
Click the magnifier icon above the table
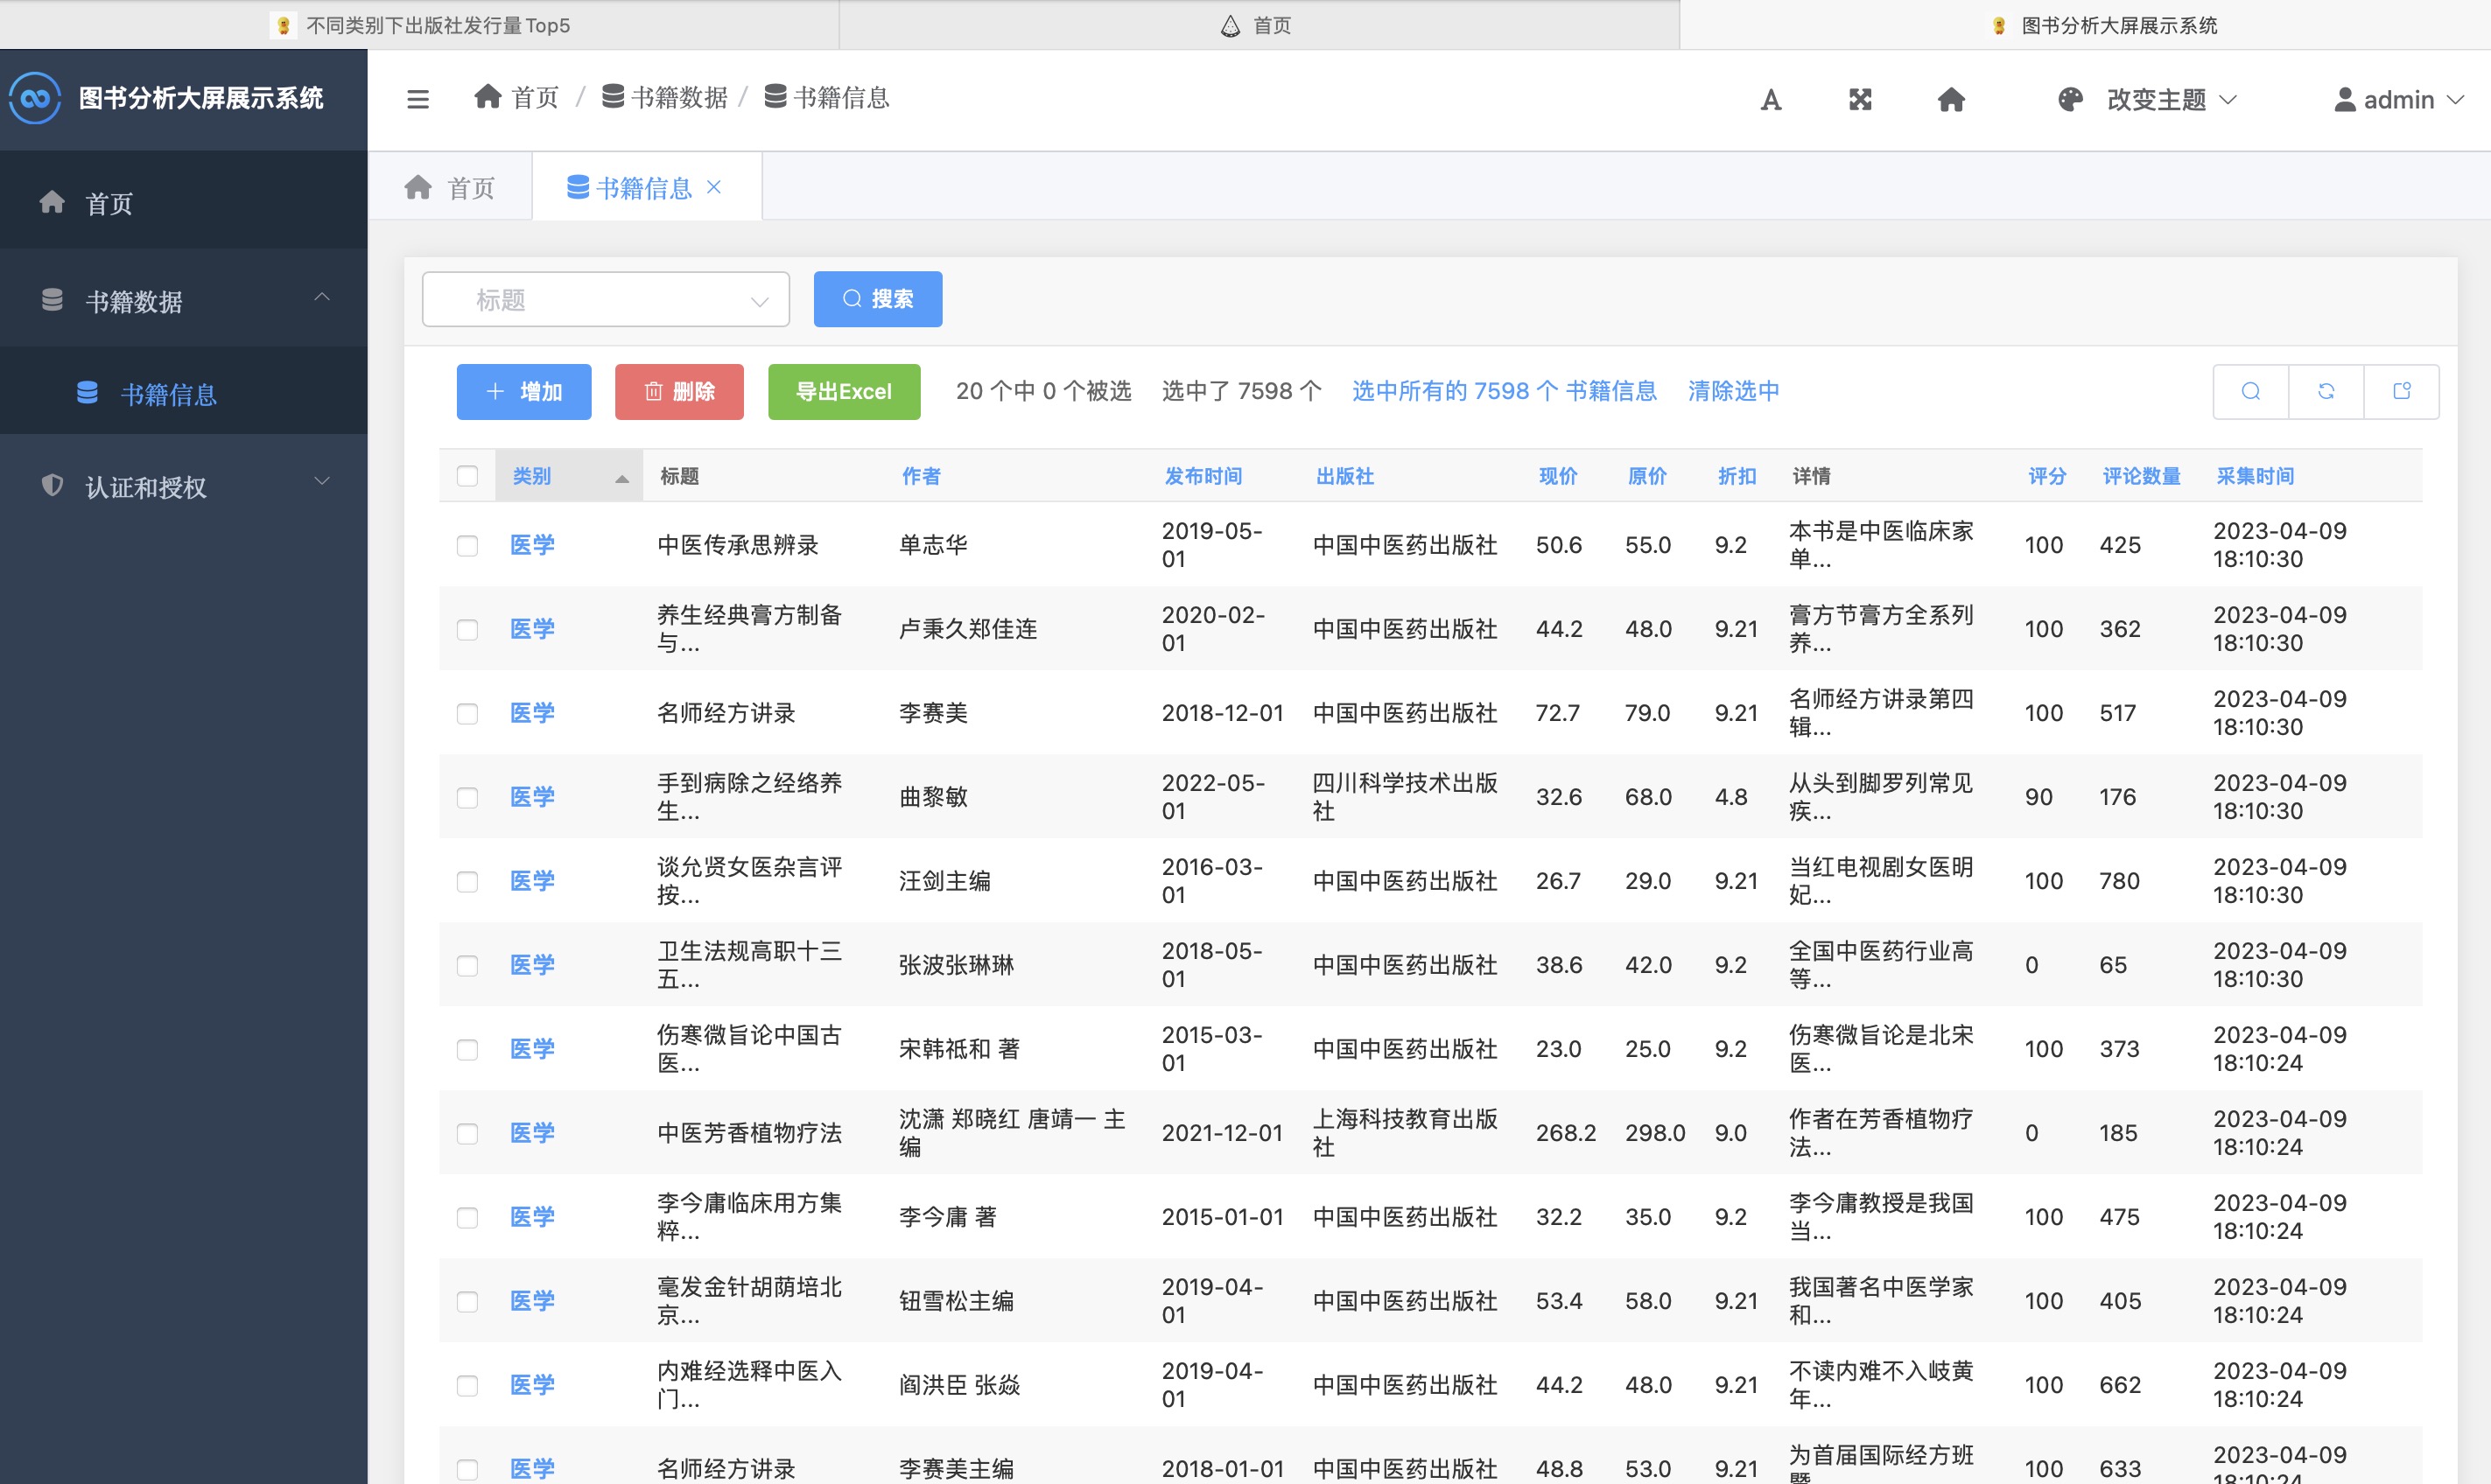2251,391
